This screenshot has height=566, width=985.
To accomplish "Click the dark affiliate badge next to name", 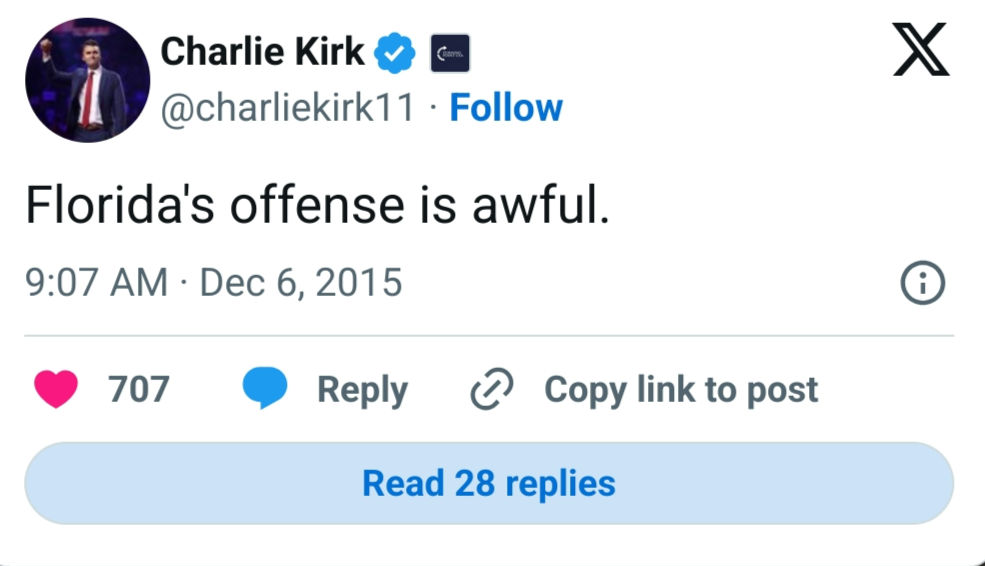I will [450, 53].
